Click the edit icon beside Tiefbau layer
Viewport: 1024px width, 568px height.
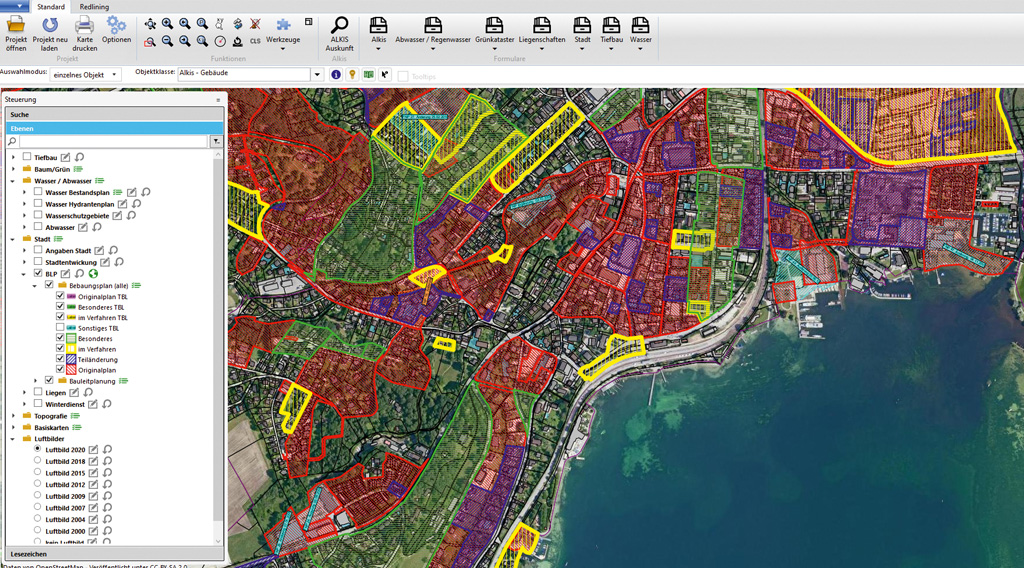pos(66,157)
